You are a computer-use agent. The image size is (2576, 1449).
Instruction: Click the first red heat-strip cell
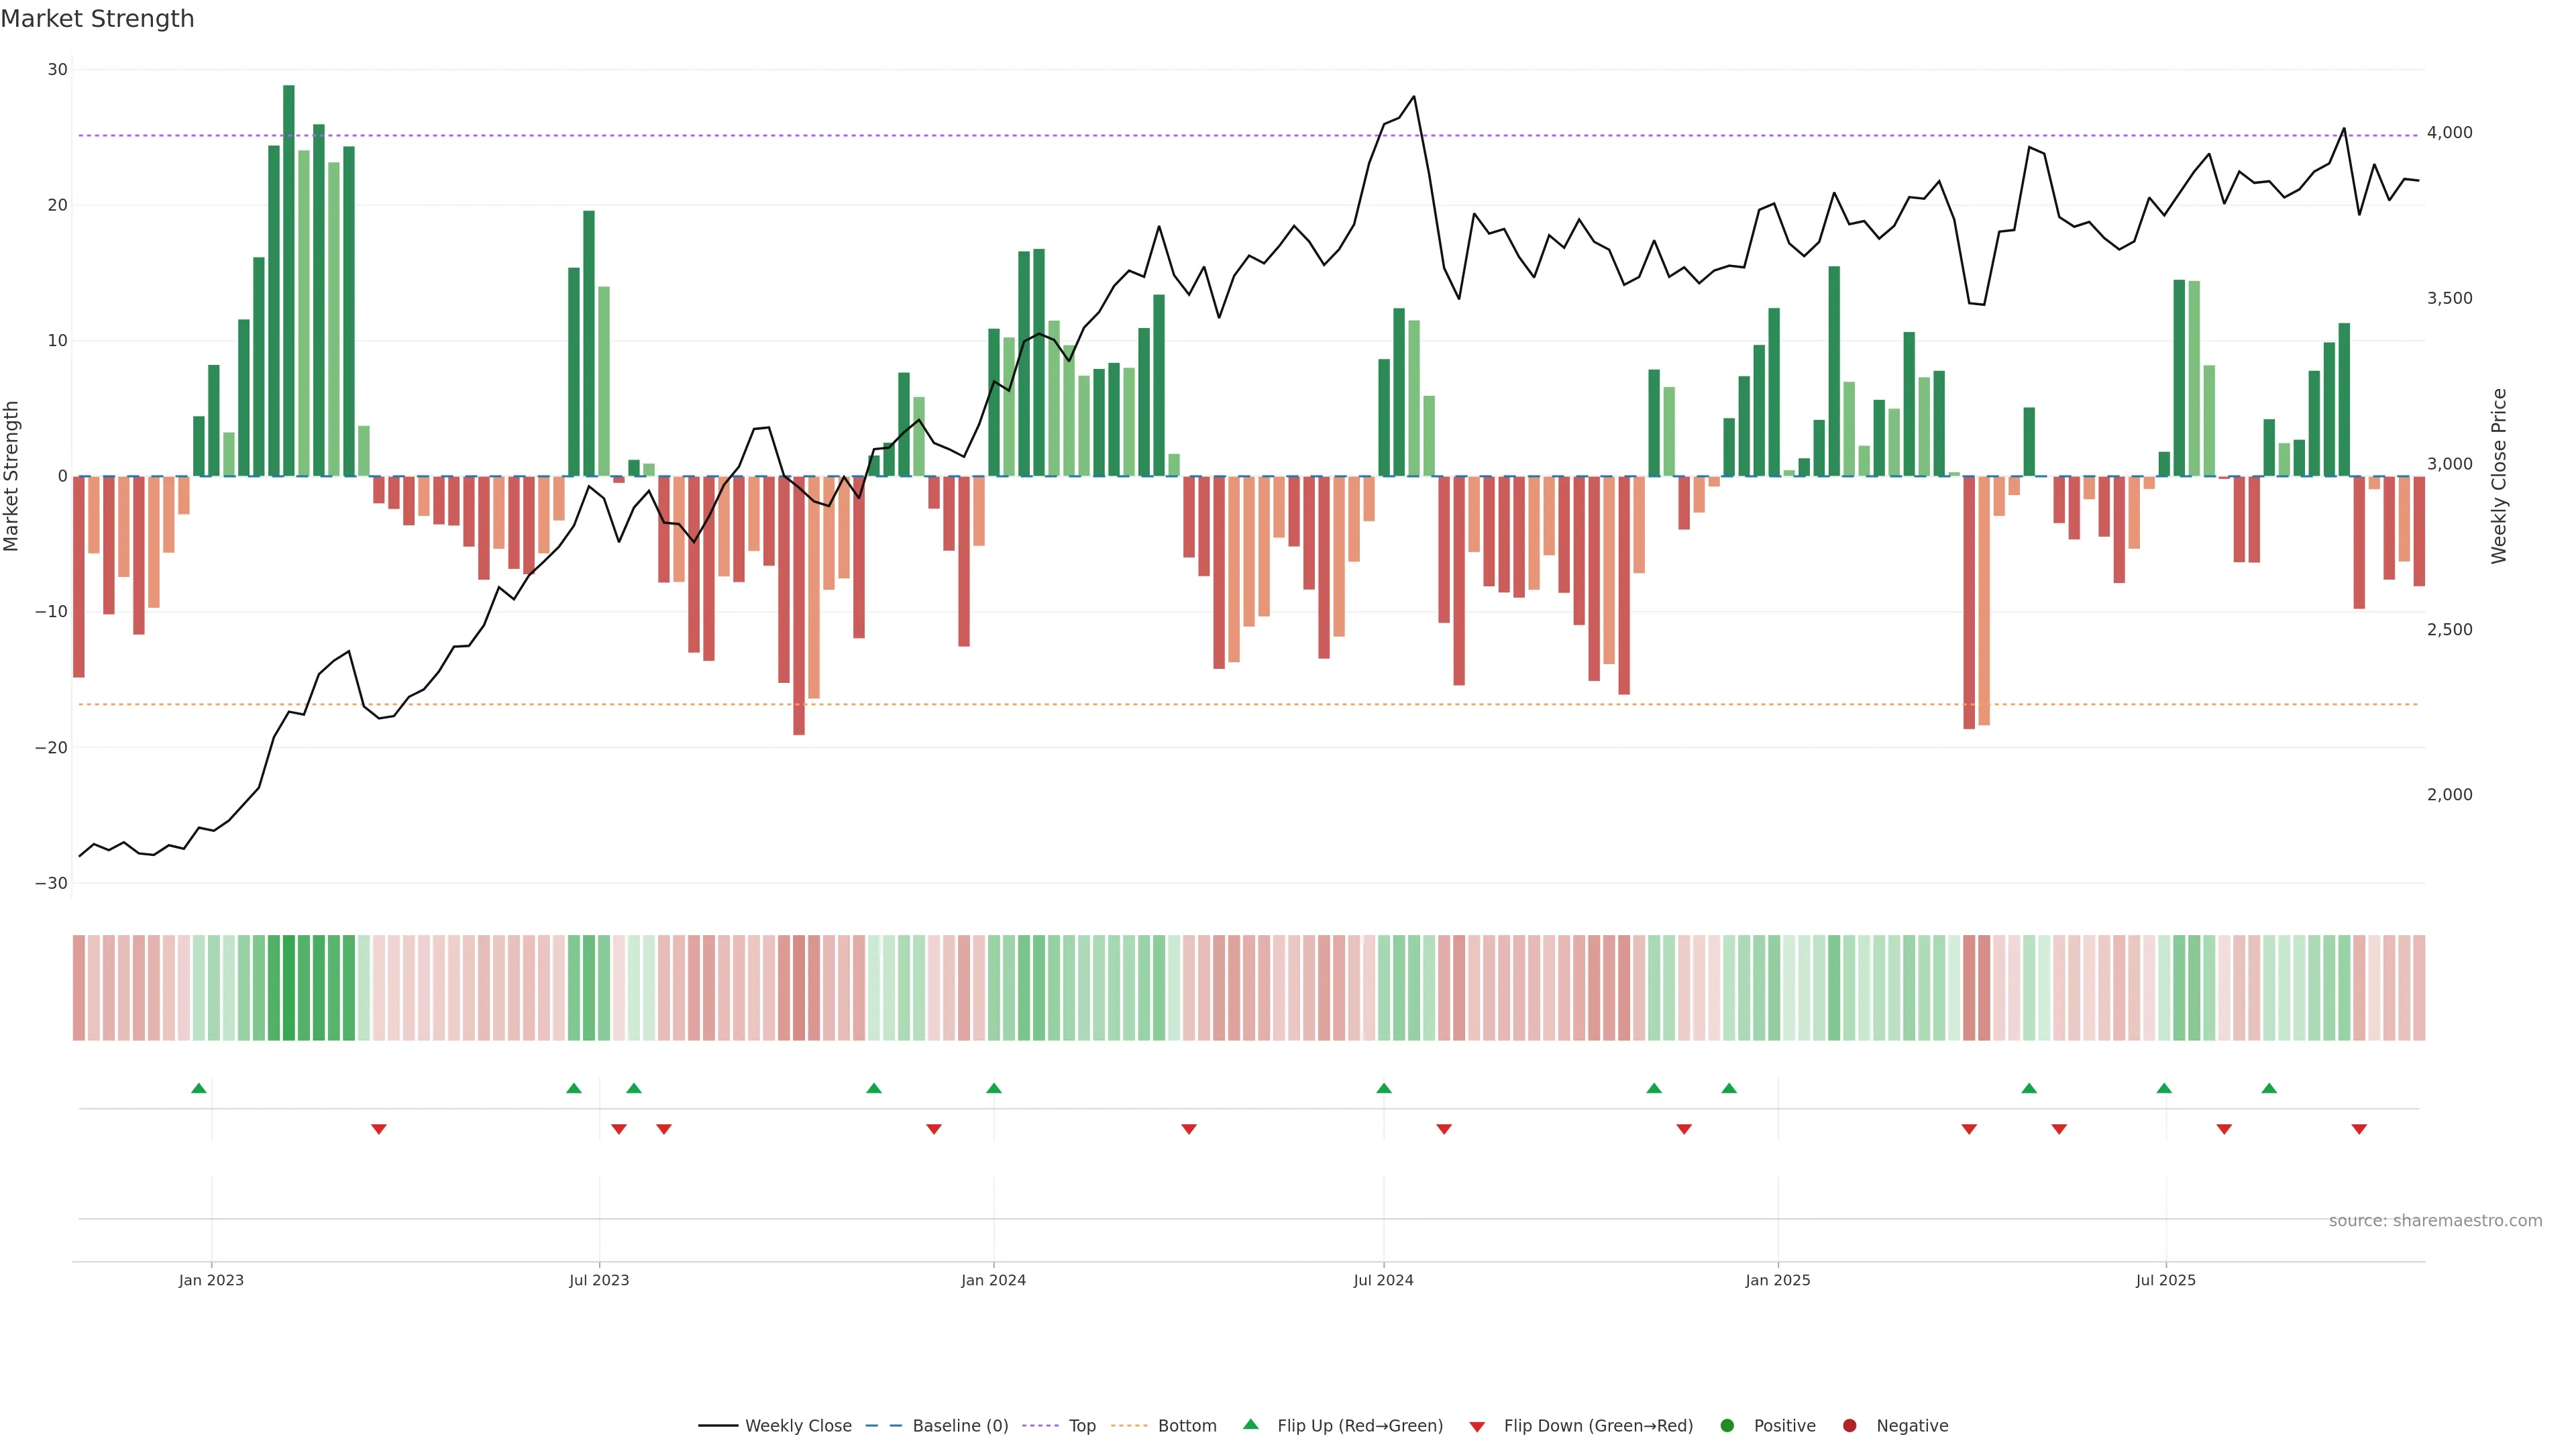click(x=79, y=988)
